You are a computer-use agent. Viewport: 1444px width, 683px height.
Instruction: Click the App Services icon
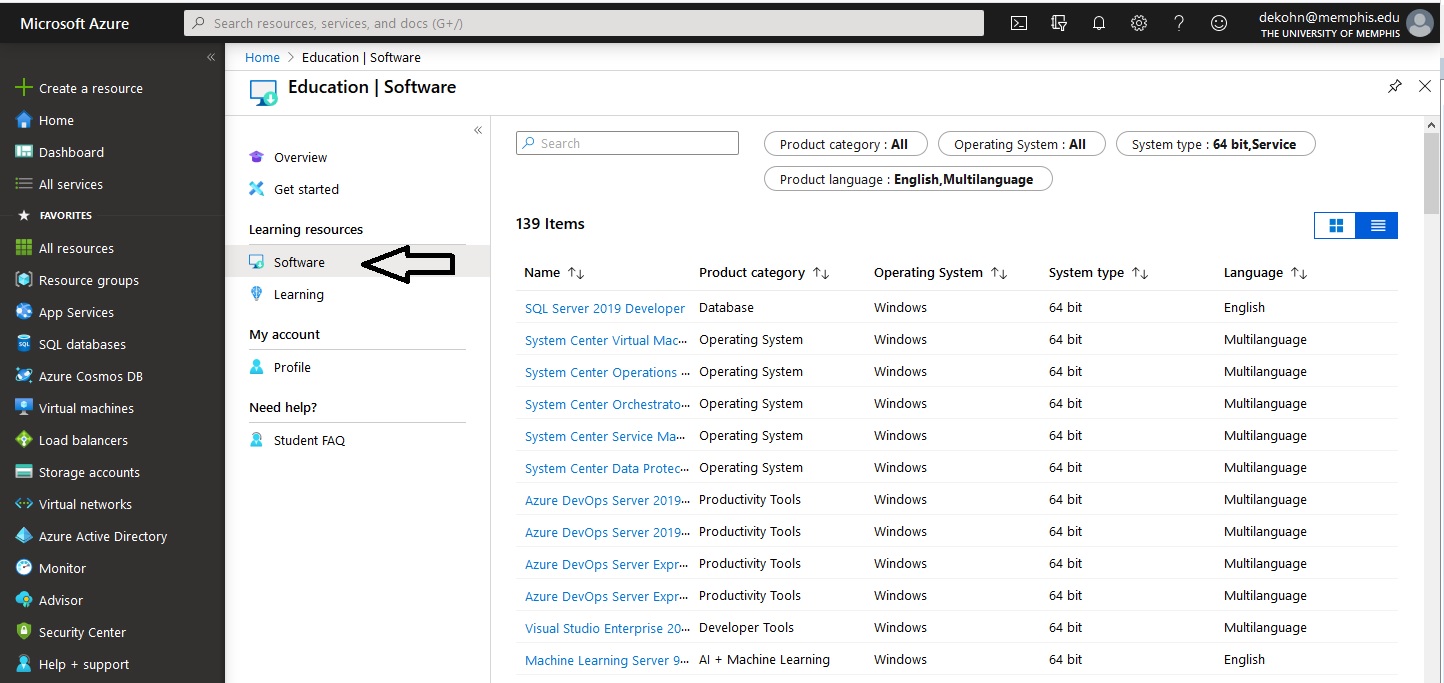click(24, 312)
